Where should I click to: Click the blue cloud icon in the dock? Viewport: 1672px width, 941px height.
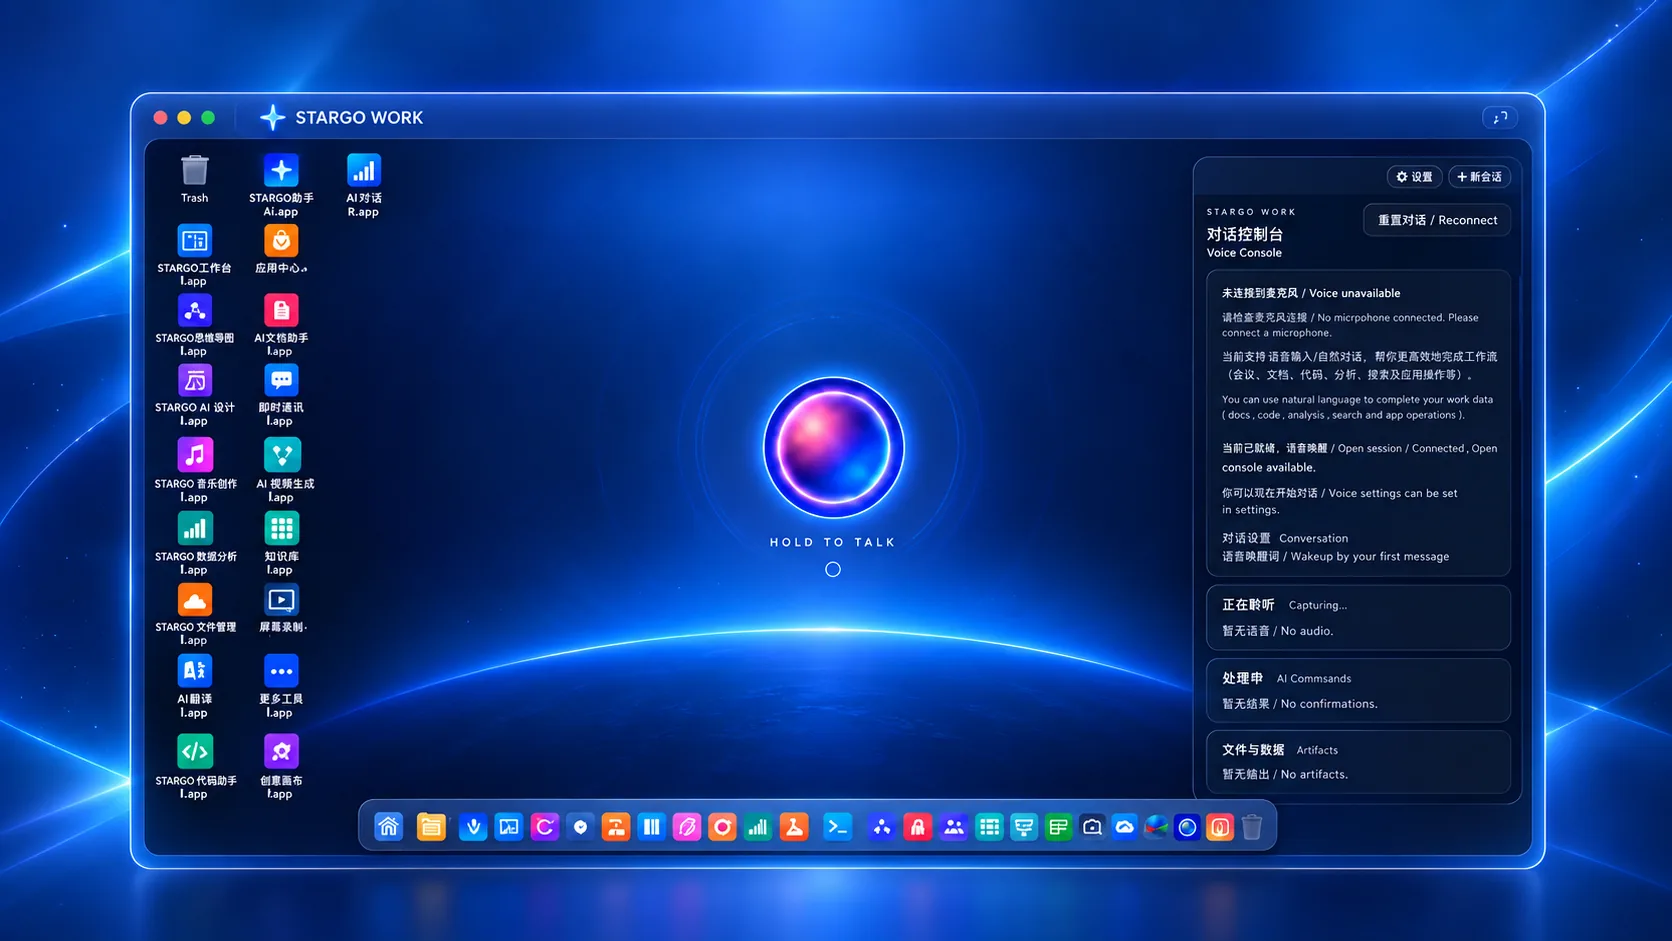pyautogui.click(x=1125, y=827)
